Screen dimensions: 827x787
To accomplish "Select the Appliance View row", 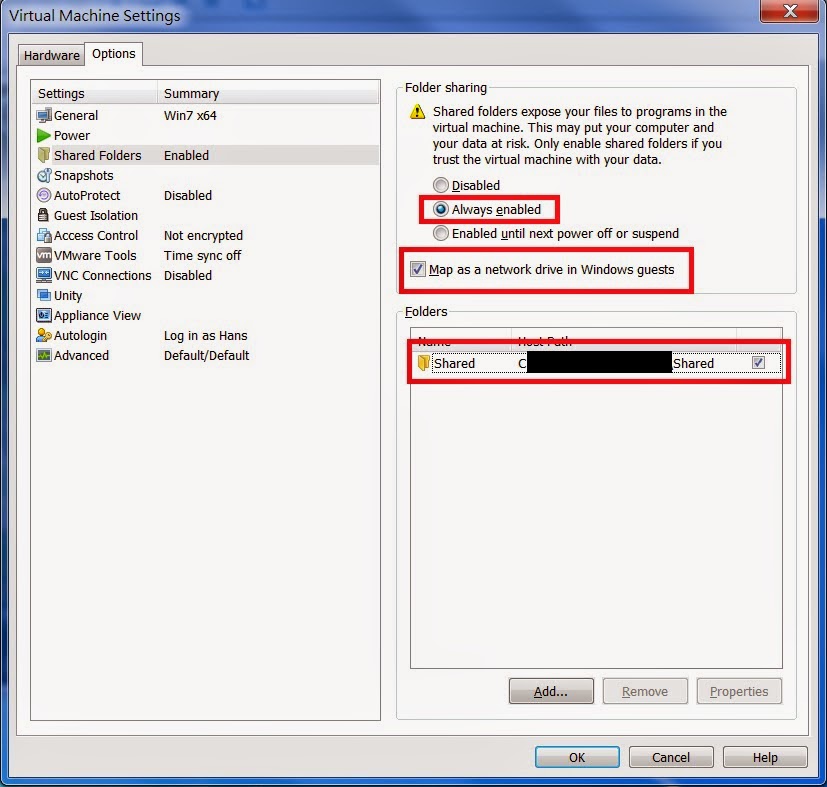I will click(205, 315).
